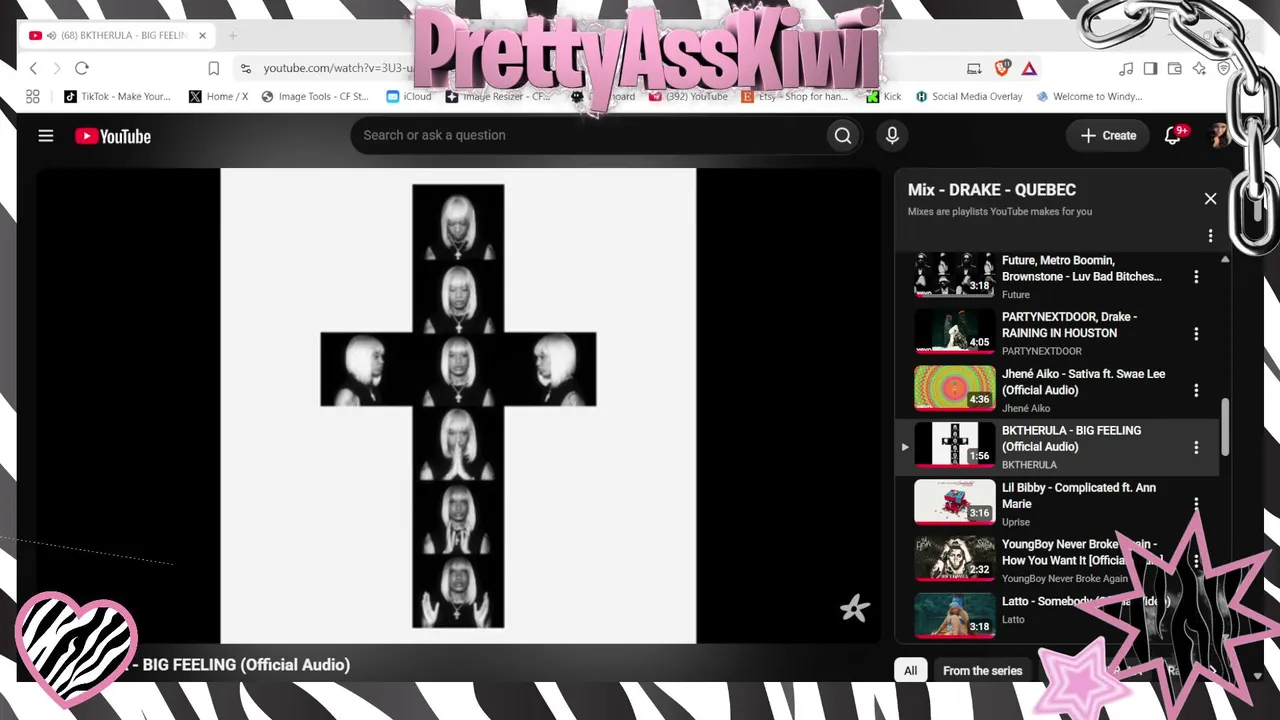Viewport: 1280px width, 720px height.
Task: Select the From the series chip
Action: tap(982, 671)
